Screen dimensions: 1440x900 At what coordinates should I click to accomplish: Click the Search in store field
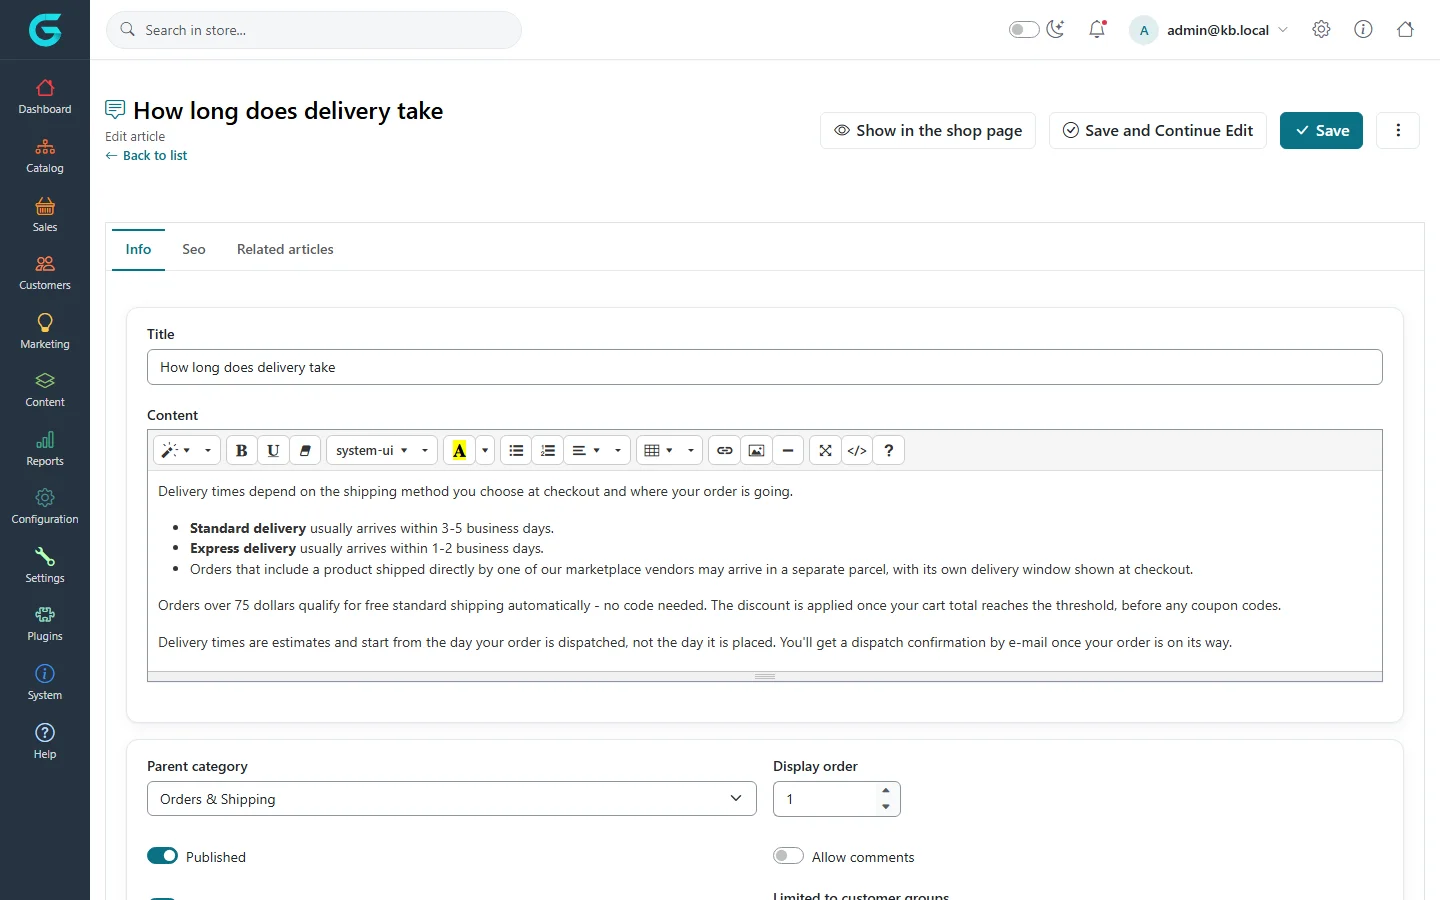(314, 30)
